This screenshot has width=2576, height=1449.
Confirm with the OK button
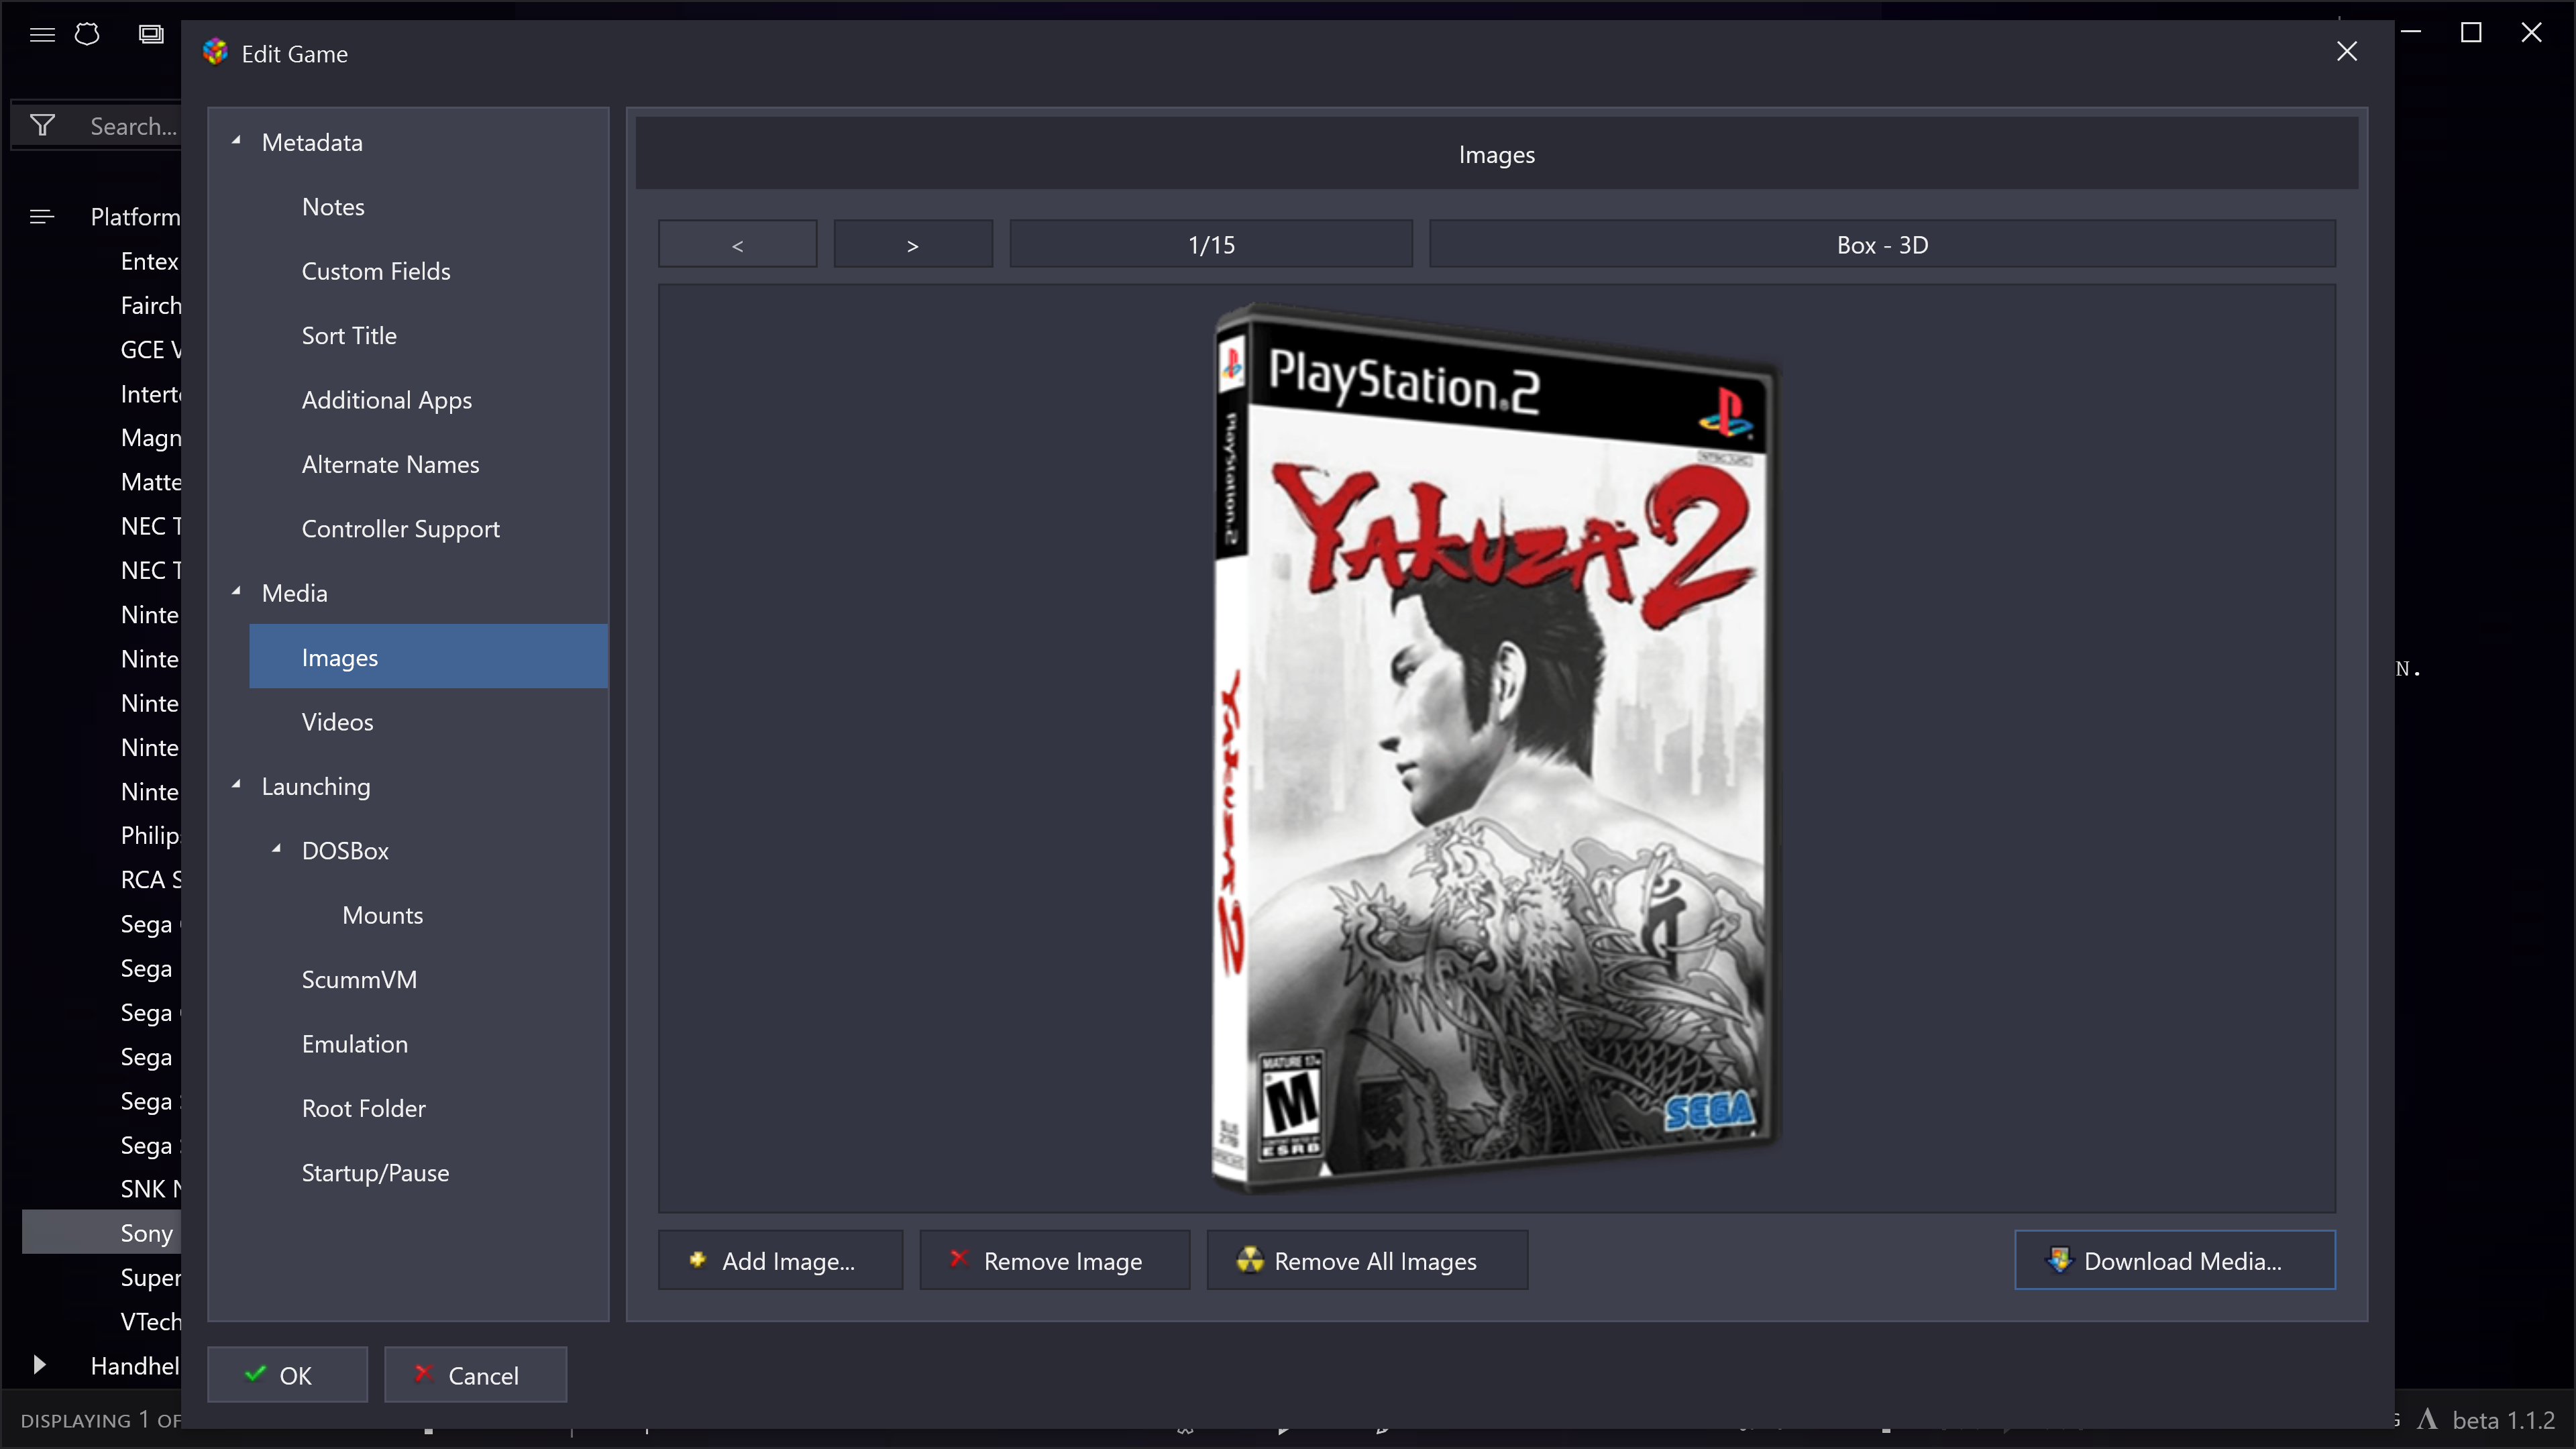(x=287, y=1374)
